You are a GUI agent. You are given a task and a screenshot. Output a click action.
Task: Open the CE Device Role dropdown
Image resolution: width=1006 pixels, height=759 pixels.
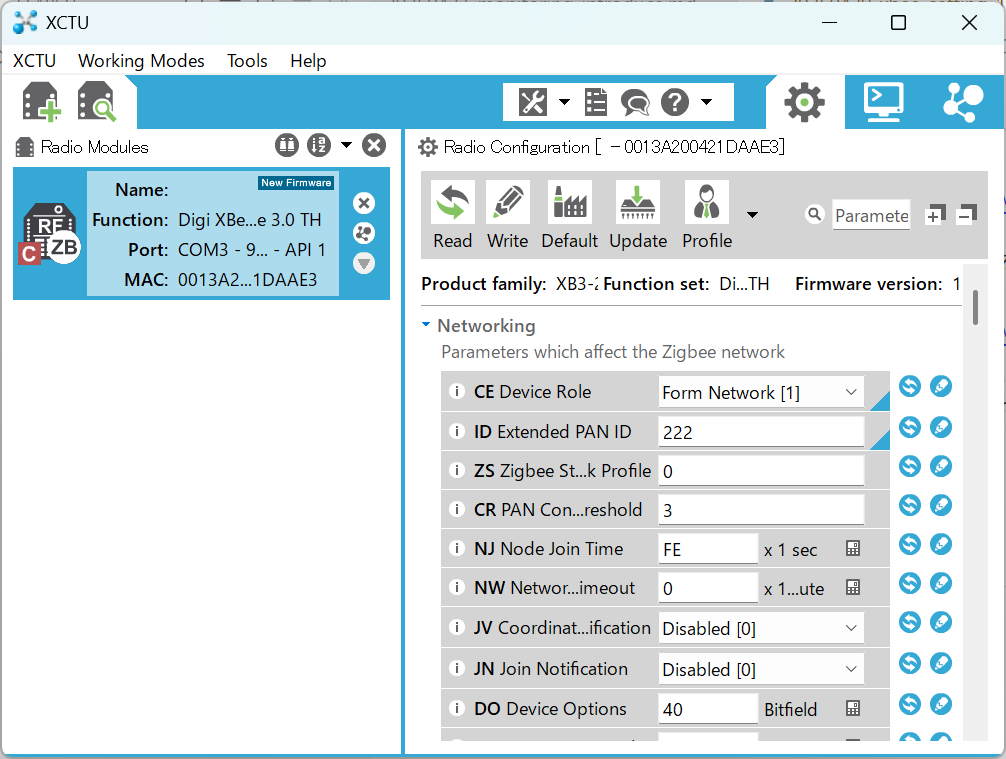tap(761, 392)
